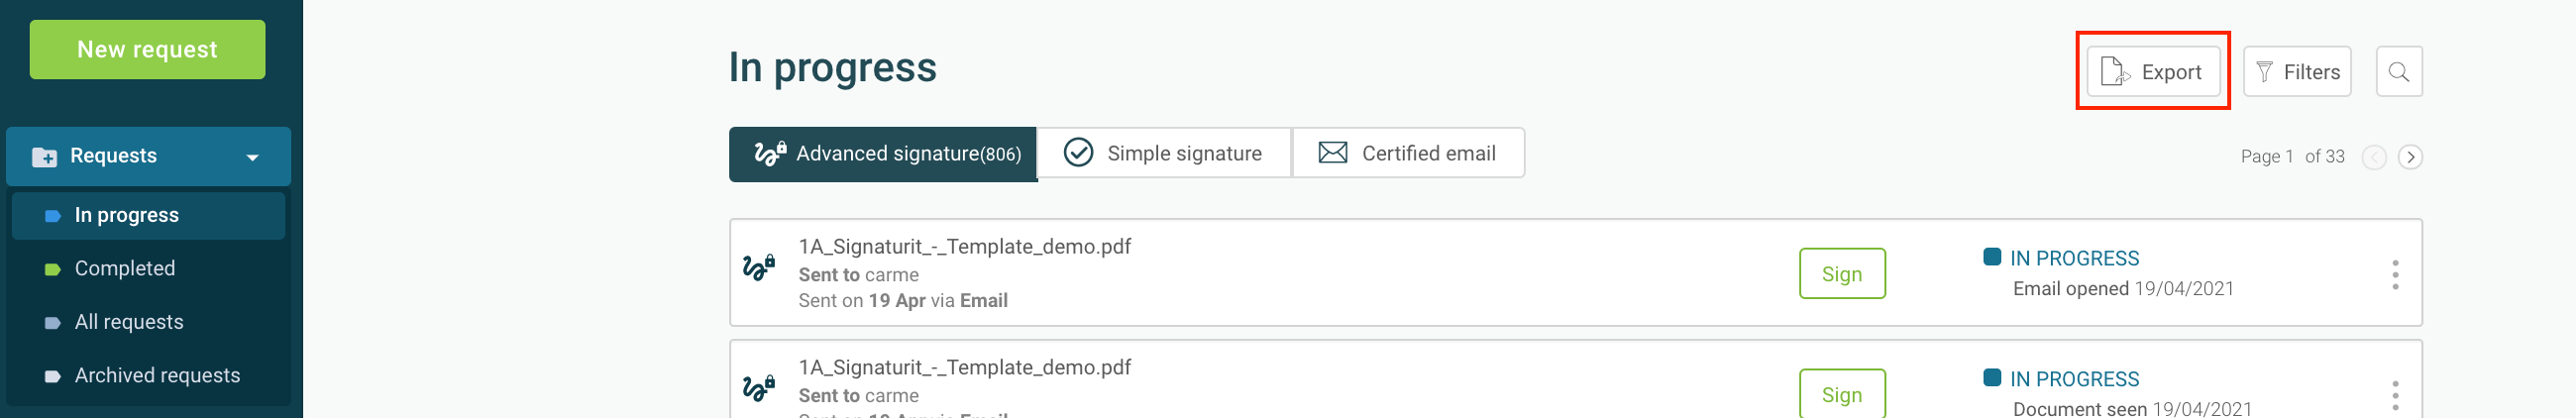This screenshot has height=418, width=2576.
Task: Switch to the Certified email tab
Action: point(1408,153)
